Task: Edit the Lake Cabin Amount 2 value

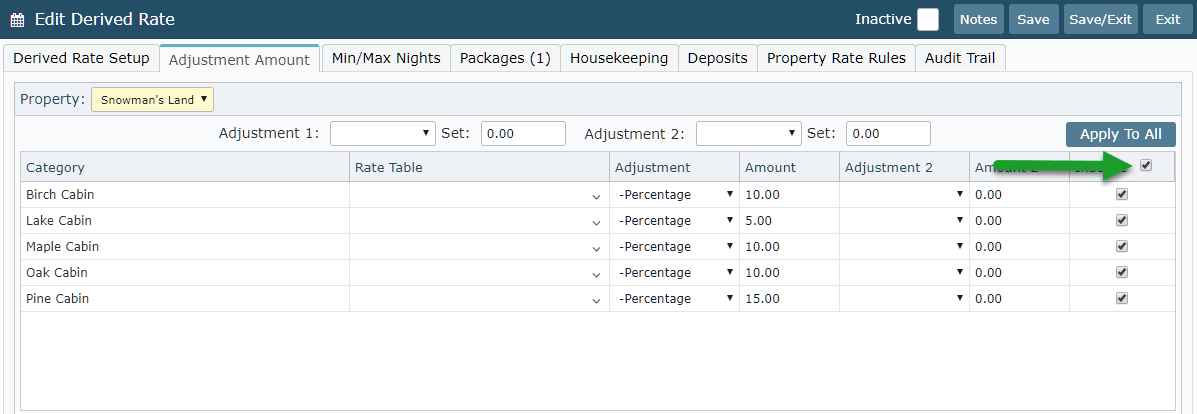Action: point(1019,221)
